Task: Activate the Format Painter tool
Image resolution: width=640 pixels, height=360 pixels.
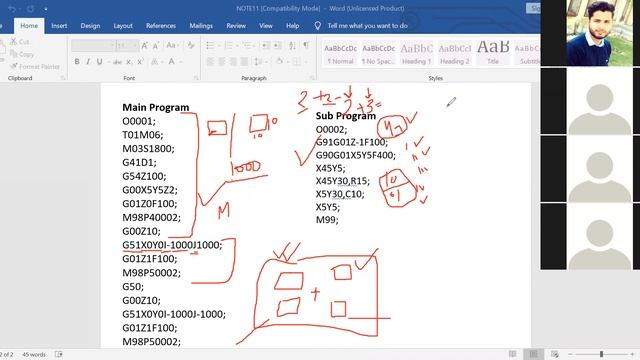Action: [35, 66]
